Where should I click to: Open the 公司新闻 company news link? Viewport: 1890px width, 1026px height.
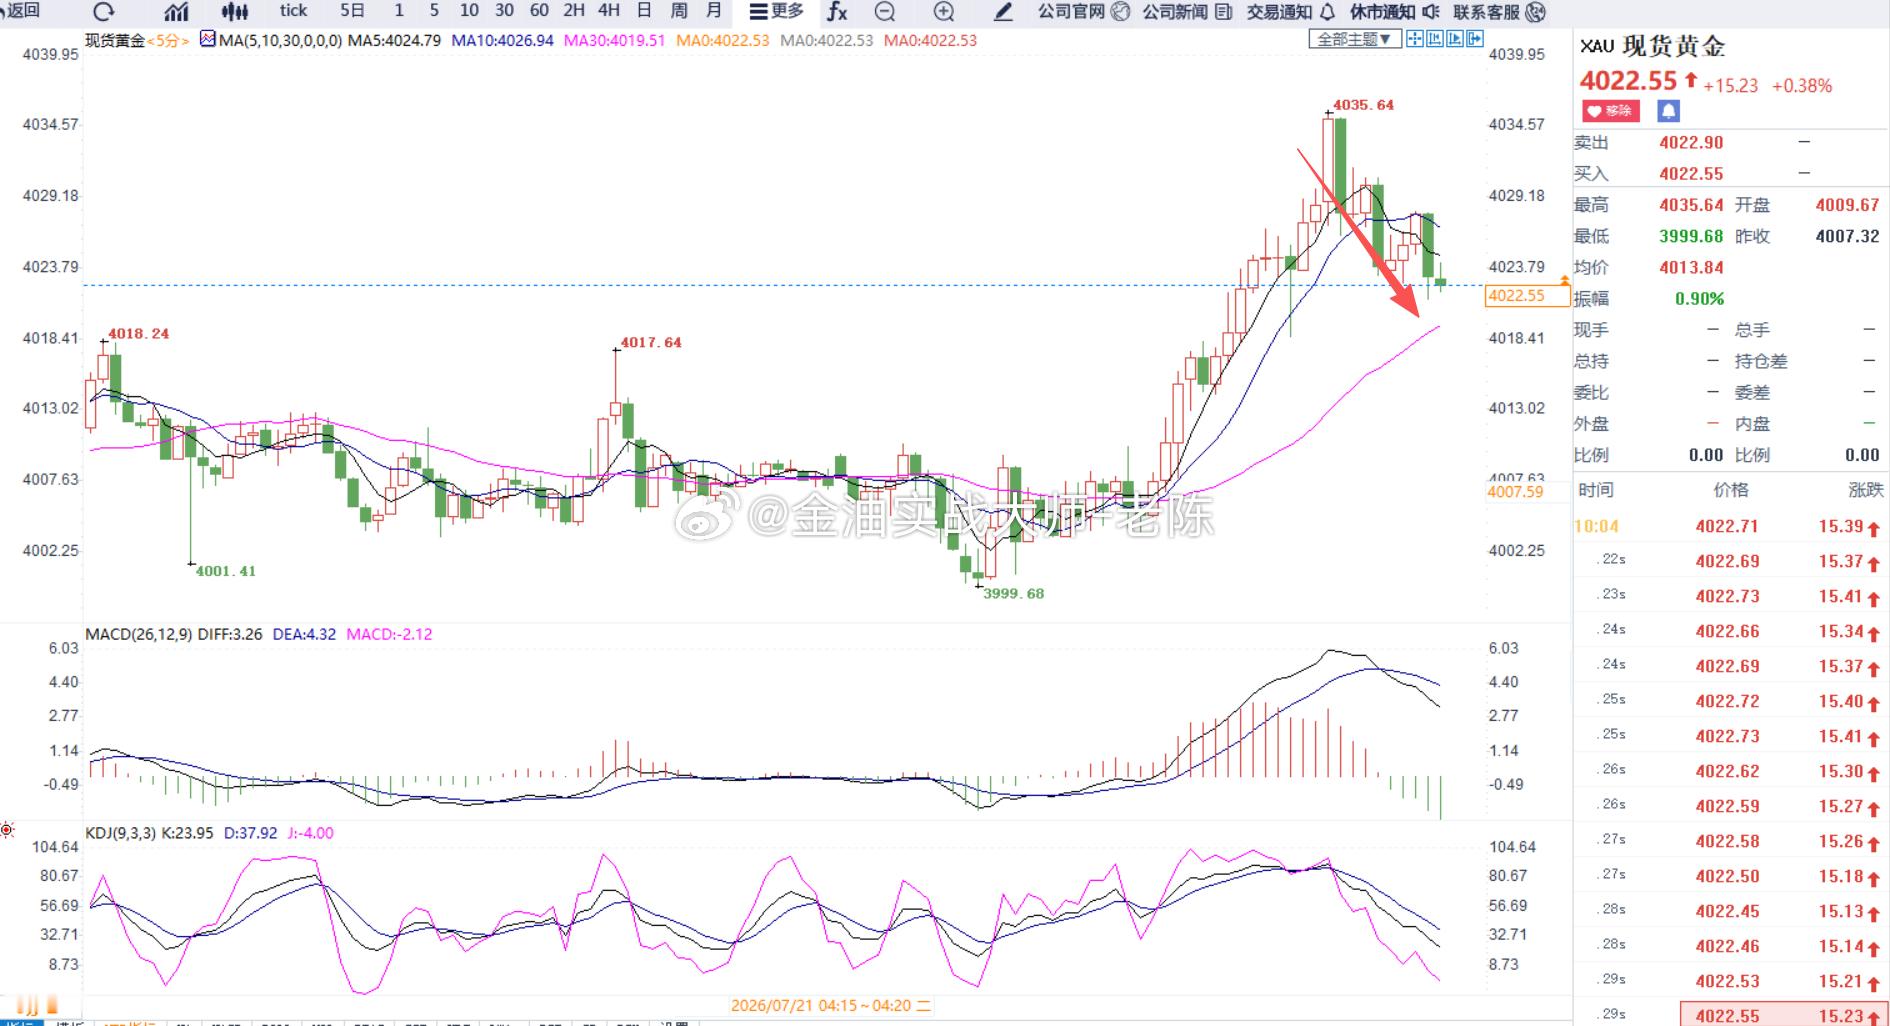point(1187,12)
